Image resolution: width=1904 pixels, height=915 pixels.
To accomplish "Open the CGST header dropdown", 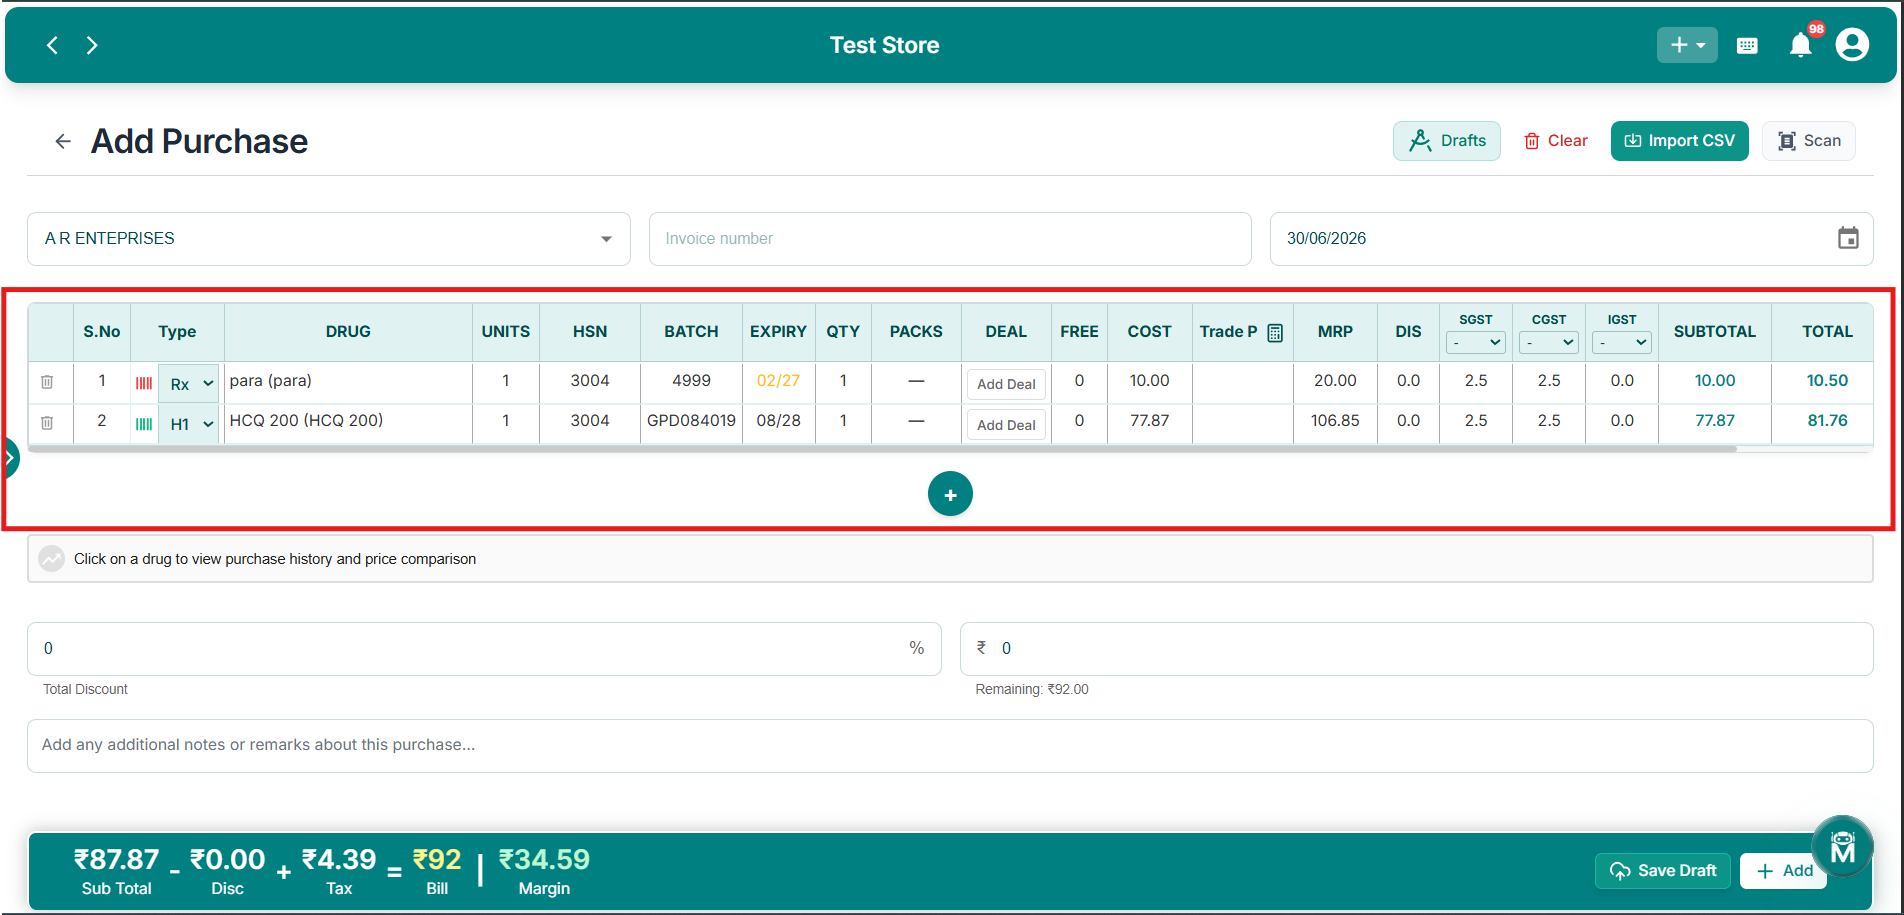I will (1549, 343).
